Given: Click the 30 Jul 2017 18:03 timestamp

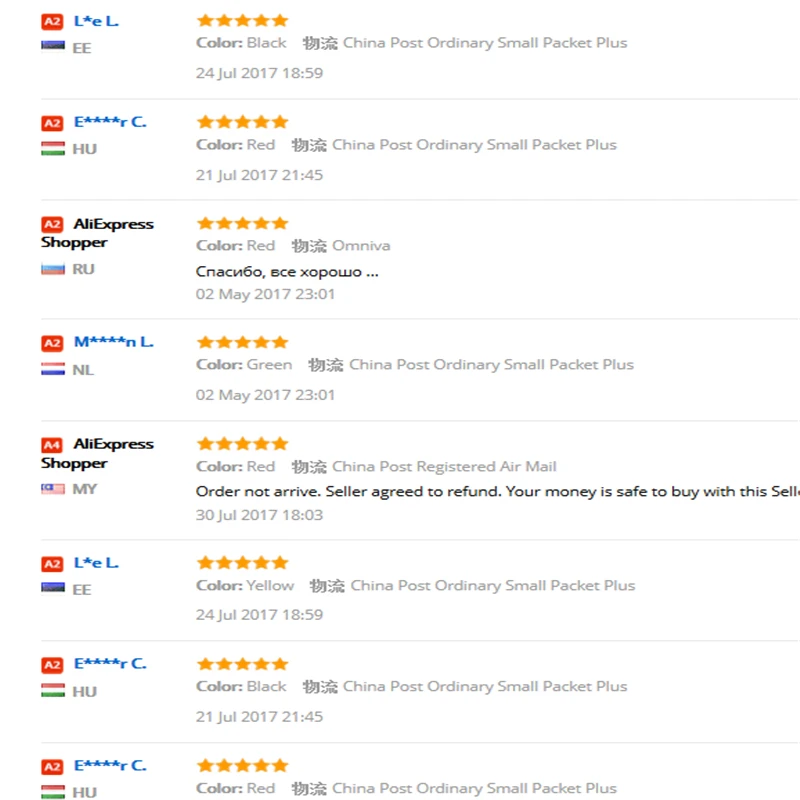Looking at the screenshot, I should pyautogui.click(x=259, y=515).
